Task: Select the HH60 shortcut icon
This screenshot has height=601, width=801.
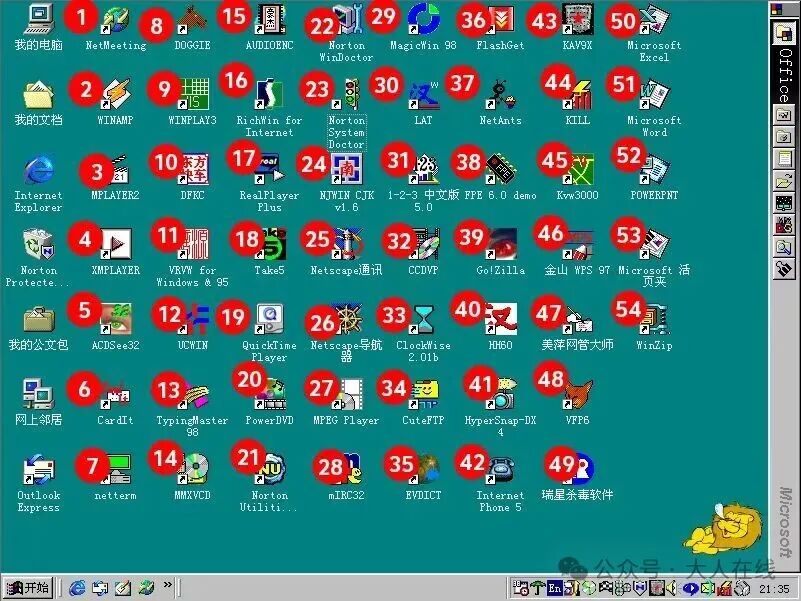Action: [501, 320]
